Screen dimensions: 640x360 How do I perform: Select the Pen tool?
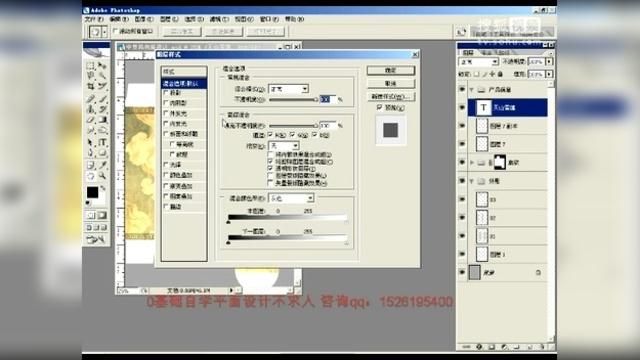(90, 153)
